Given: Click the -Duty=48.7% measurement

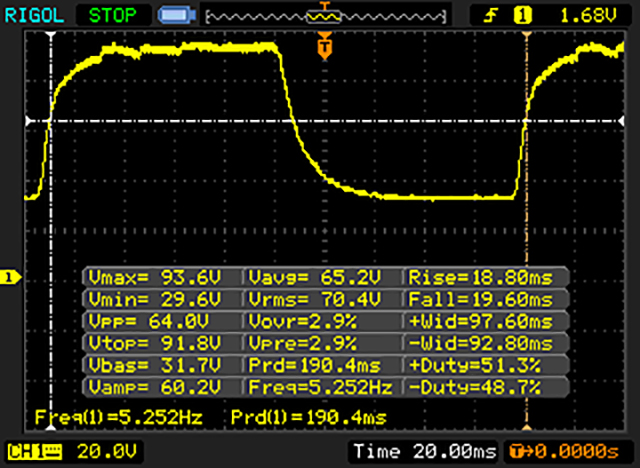Looking at the screenshot, I should [x=474, y=387].
